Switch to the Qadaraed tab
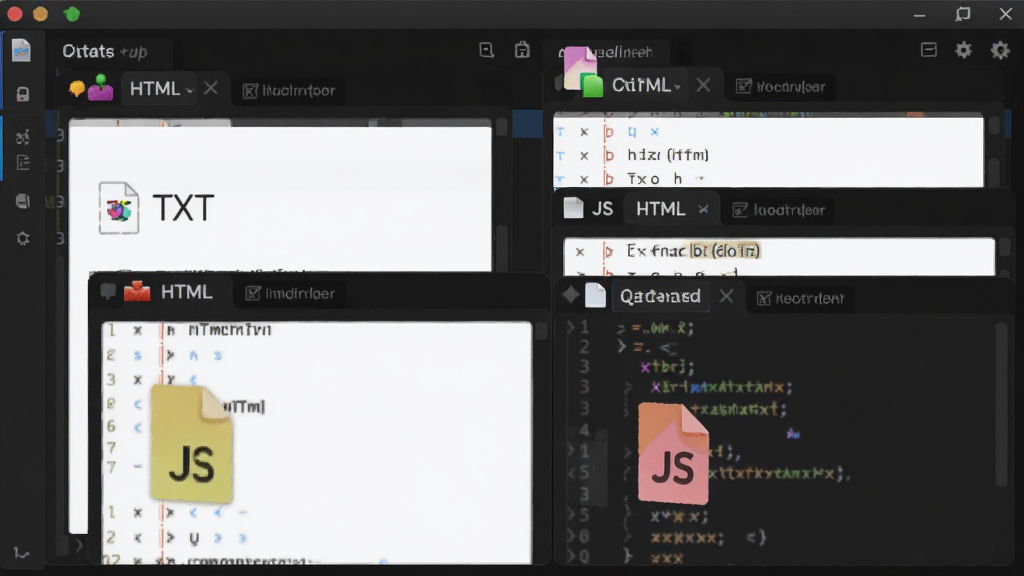This screenshot has height=576, width=1024. point(660,296)
